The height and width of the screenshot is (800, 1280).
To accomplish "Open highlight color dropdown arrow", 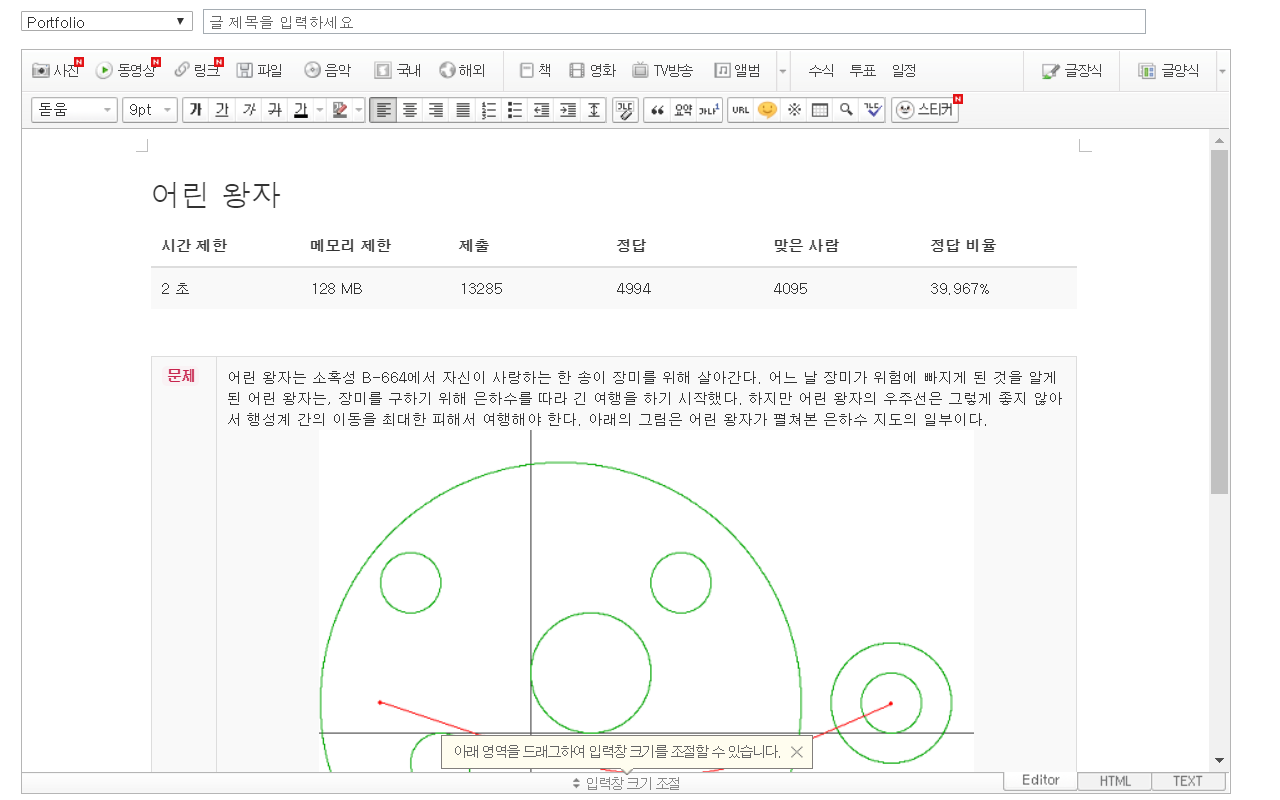I will click(x=359, y=110).
